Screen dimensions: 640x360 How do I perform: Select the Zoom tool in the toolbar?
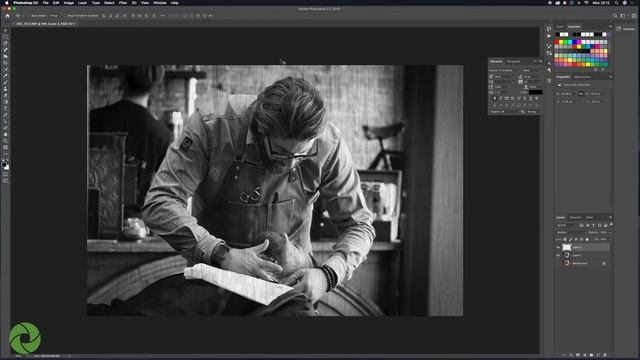tap(5, 141)
